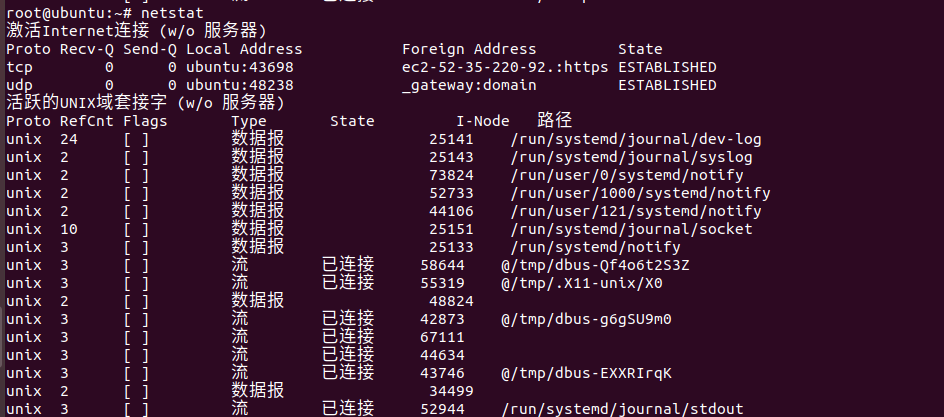Click the ec2-52-35-220-92.:https foreign address
This screenshot has height=417, width=944.
[x=505, y=67]
